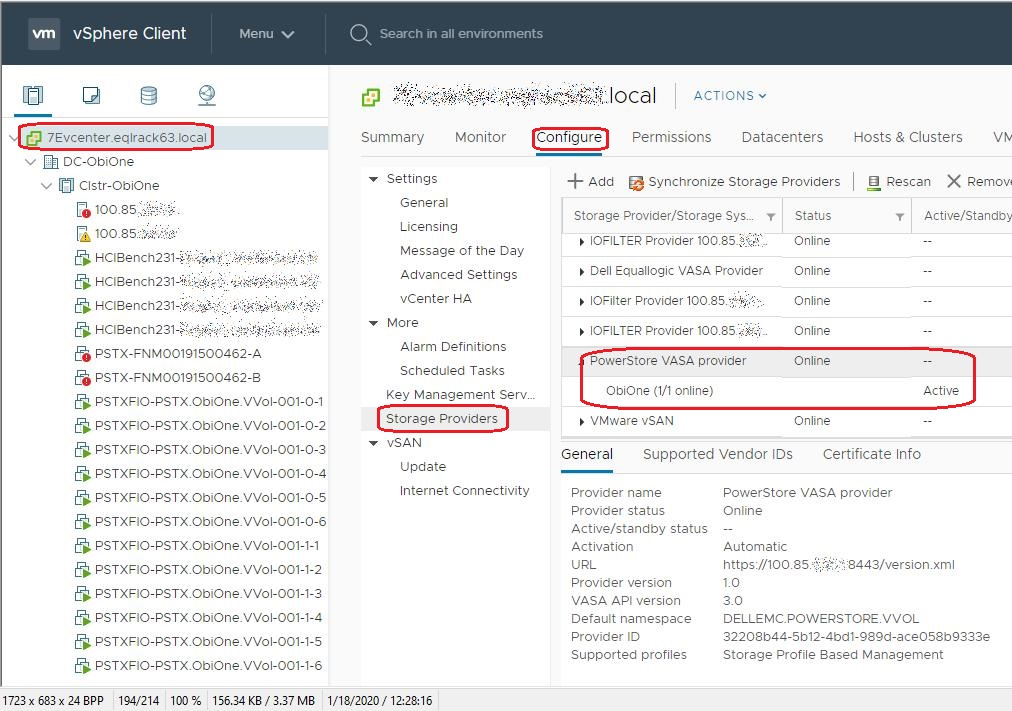Click the Clstr-ObiOne cluster icon
The width and height of the screenshot is (1012, 711).
point(66,186)
